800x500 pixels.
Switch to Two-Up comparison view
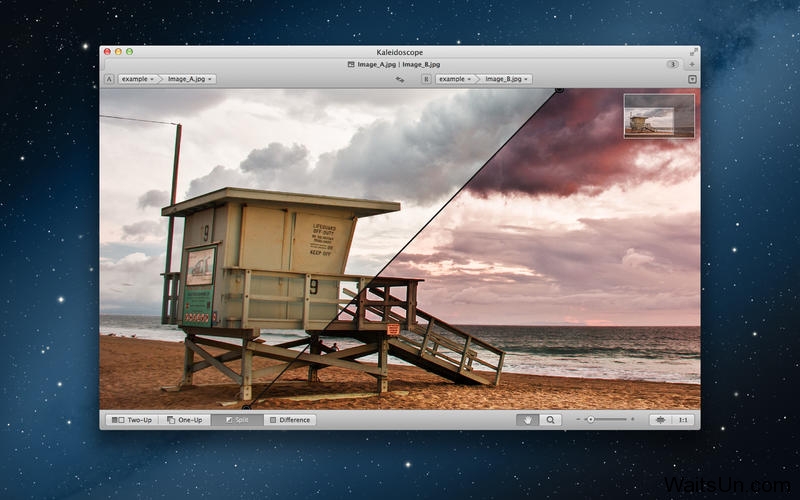(x=131, y=420)
